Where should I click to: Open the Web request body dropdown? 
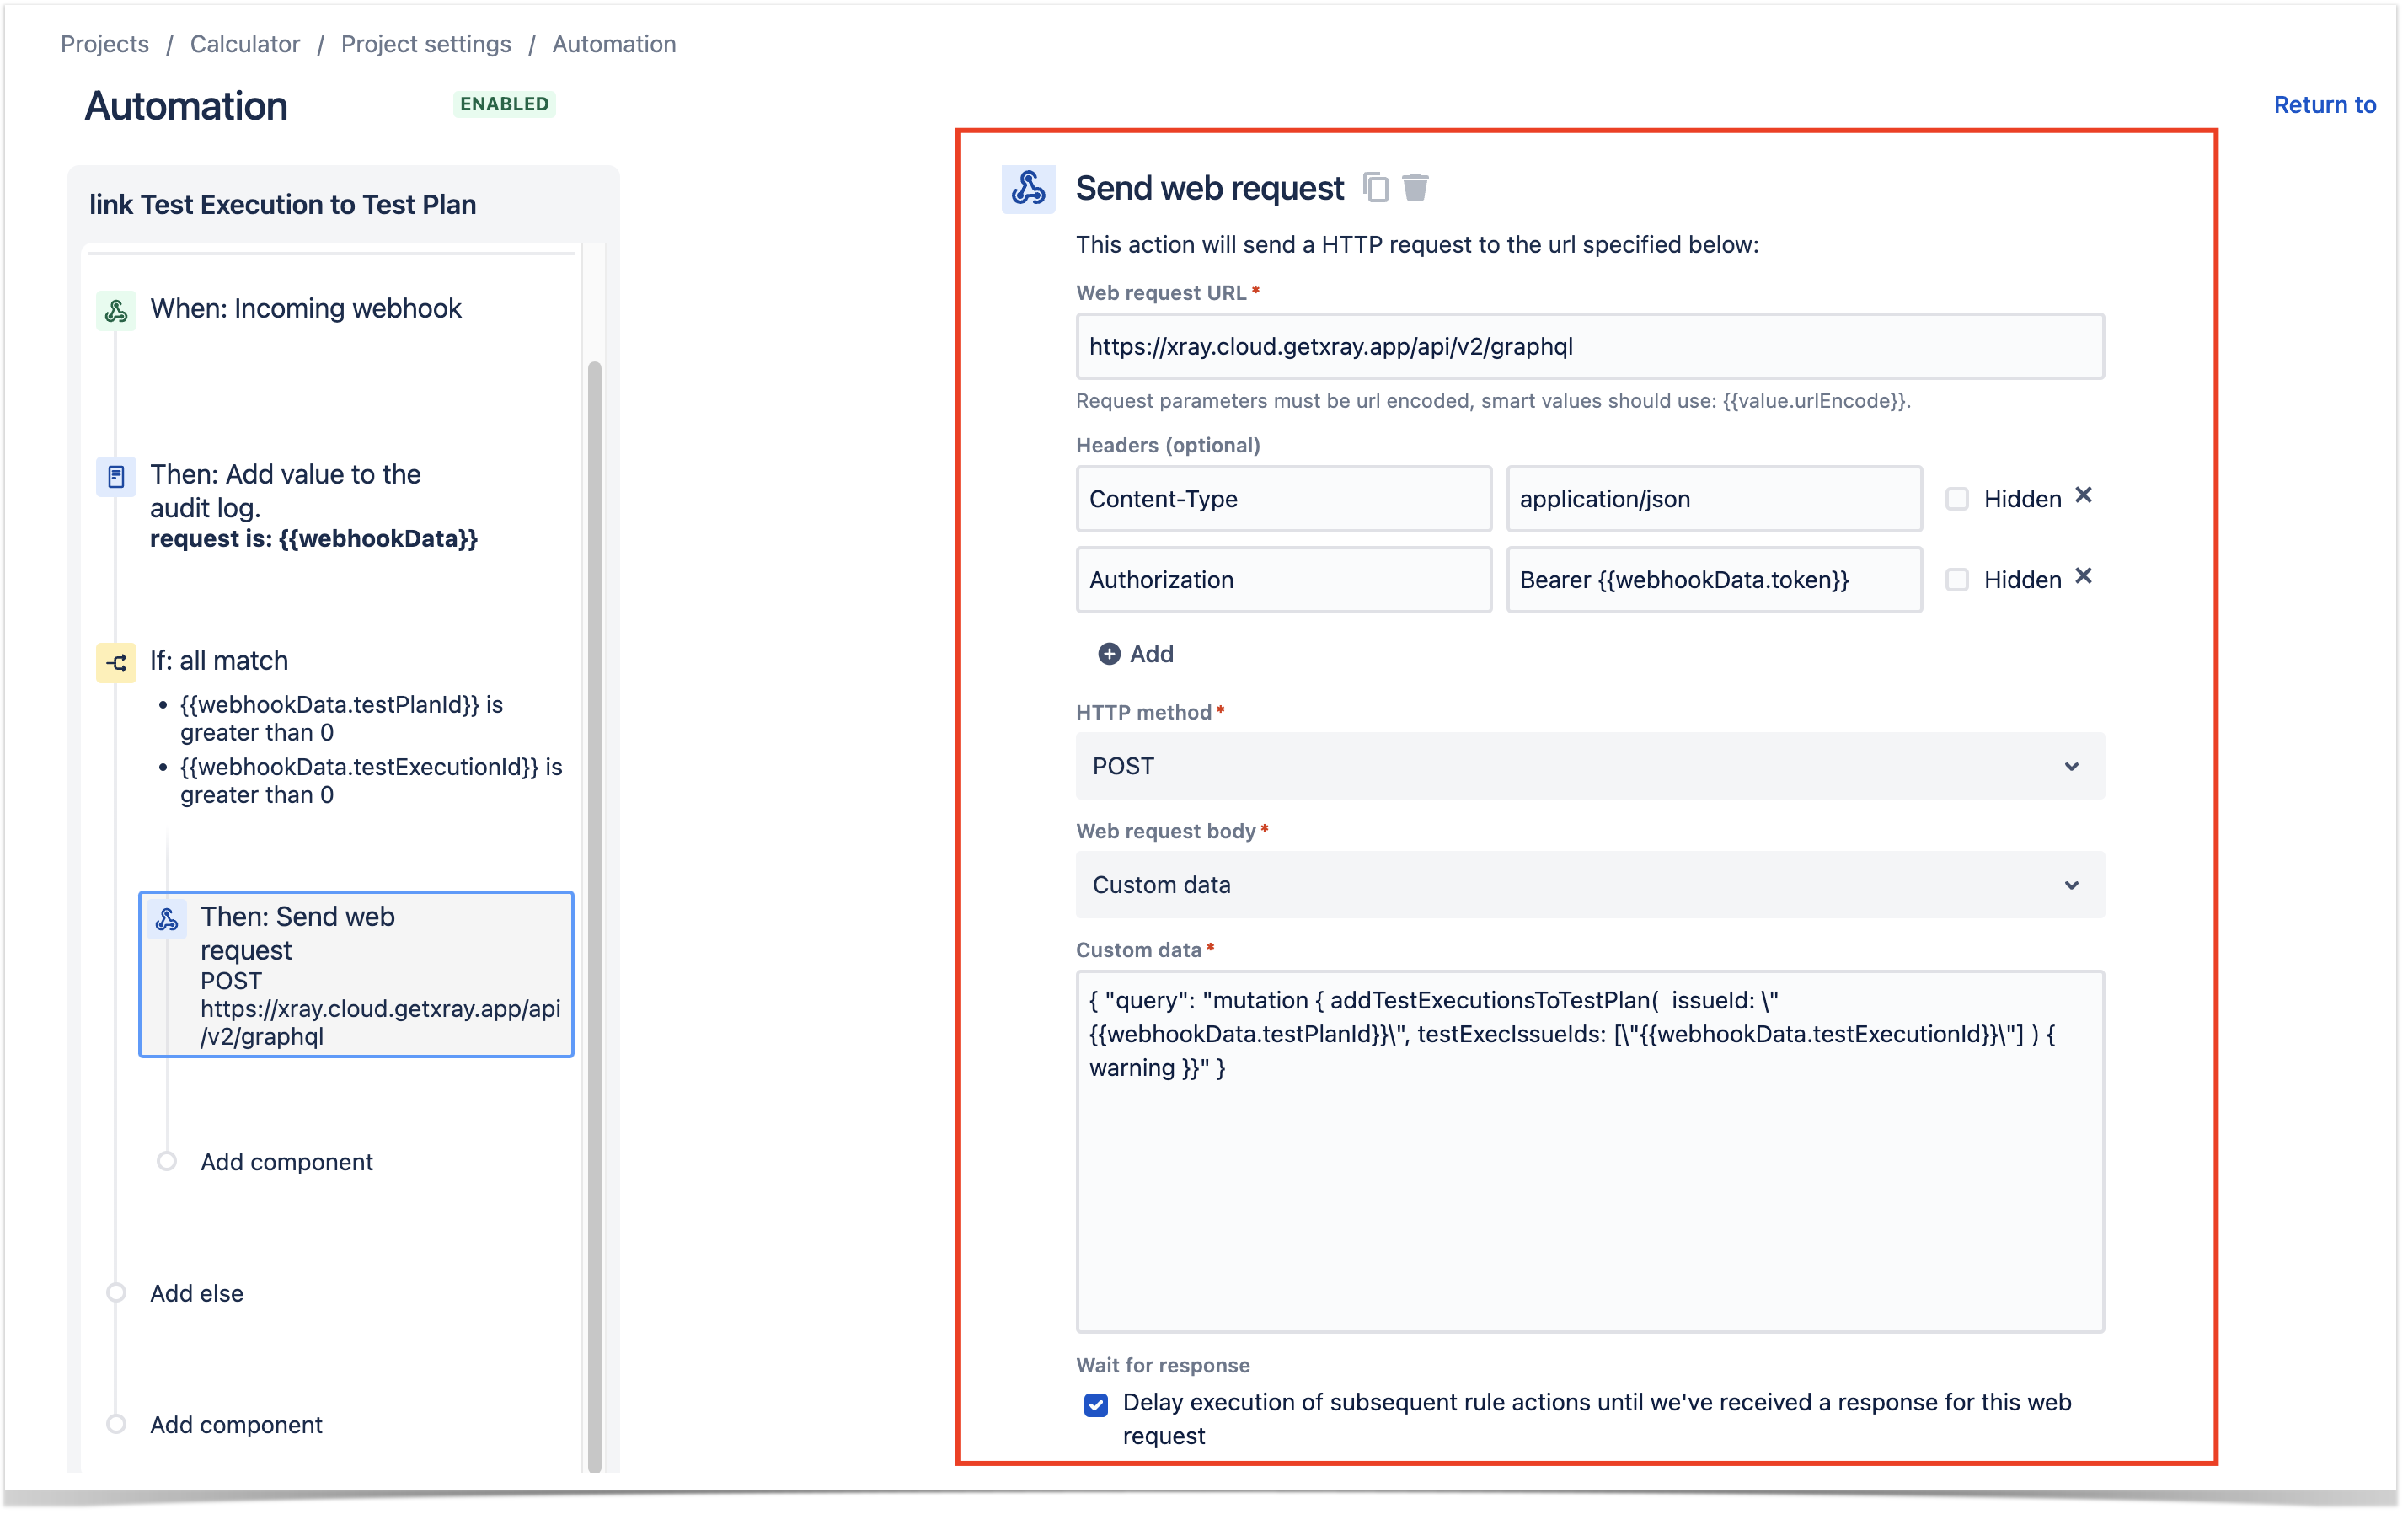pyautogui.click(x=1590, y=885)
